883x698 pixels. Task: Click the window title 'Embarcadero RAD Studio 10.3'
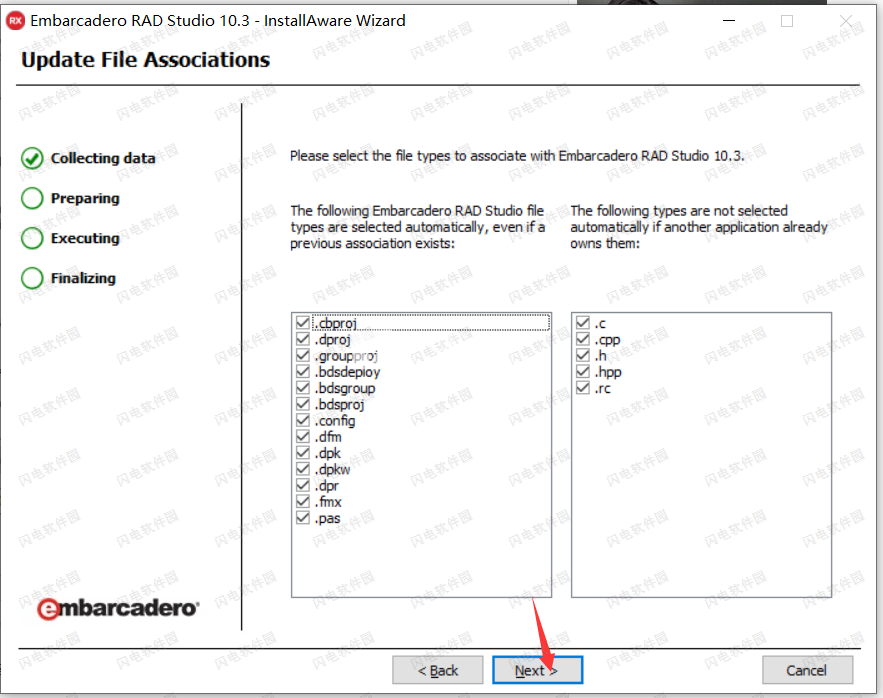tap(218, 21)
